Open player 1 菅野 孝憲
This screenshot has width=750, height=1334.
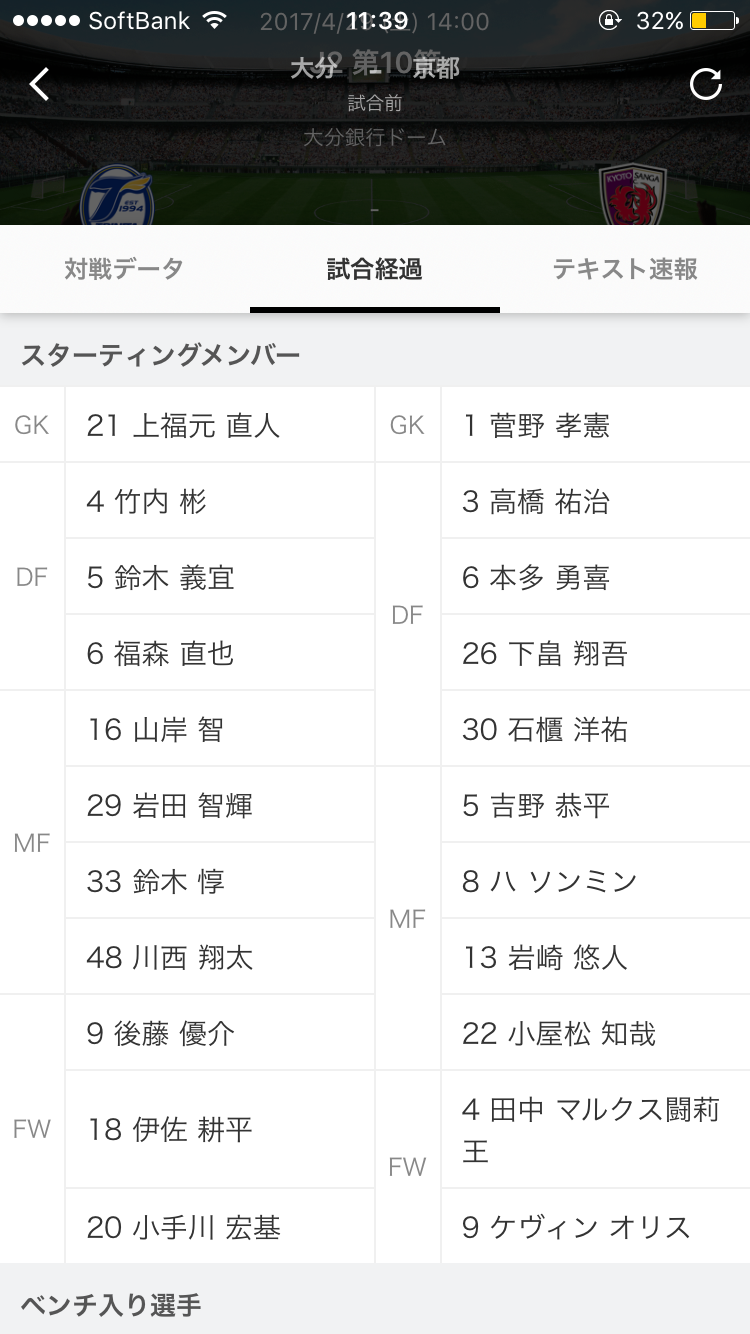[594, 425]
